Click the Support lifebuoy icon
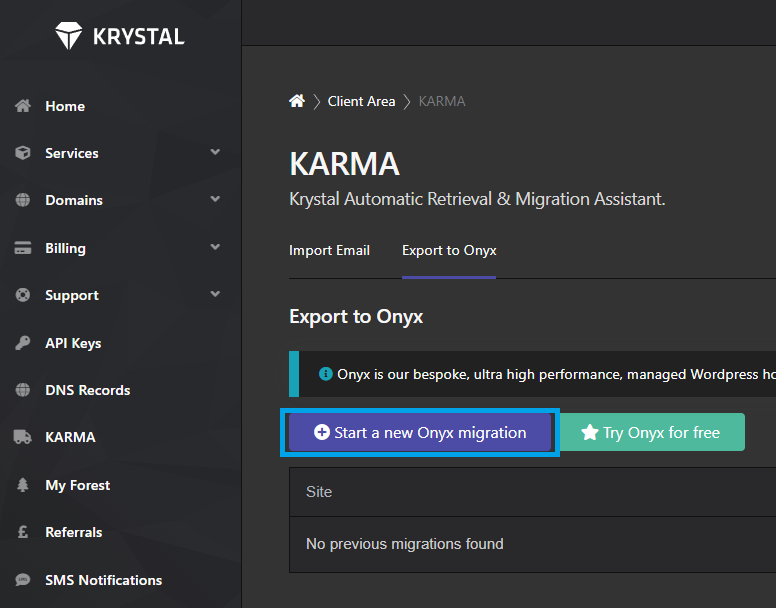This screenshot has height=608, width=776. coord(23,295)
